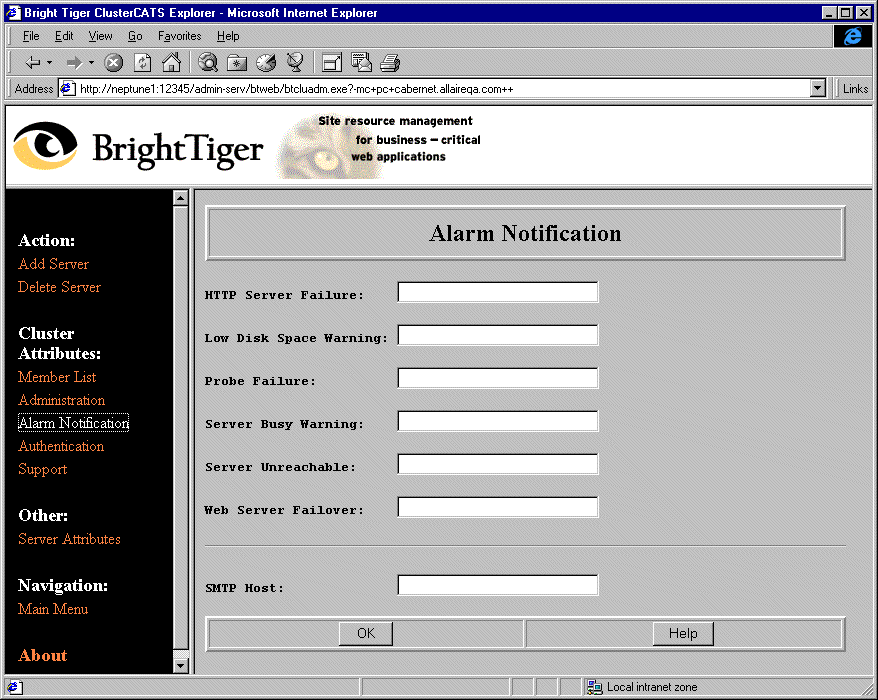Open the Address bar dropdown list
Screen dimensions: 878x700
tap(817, 88)
